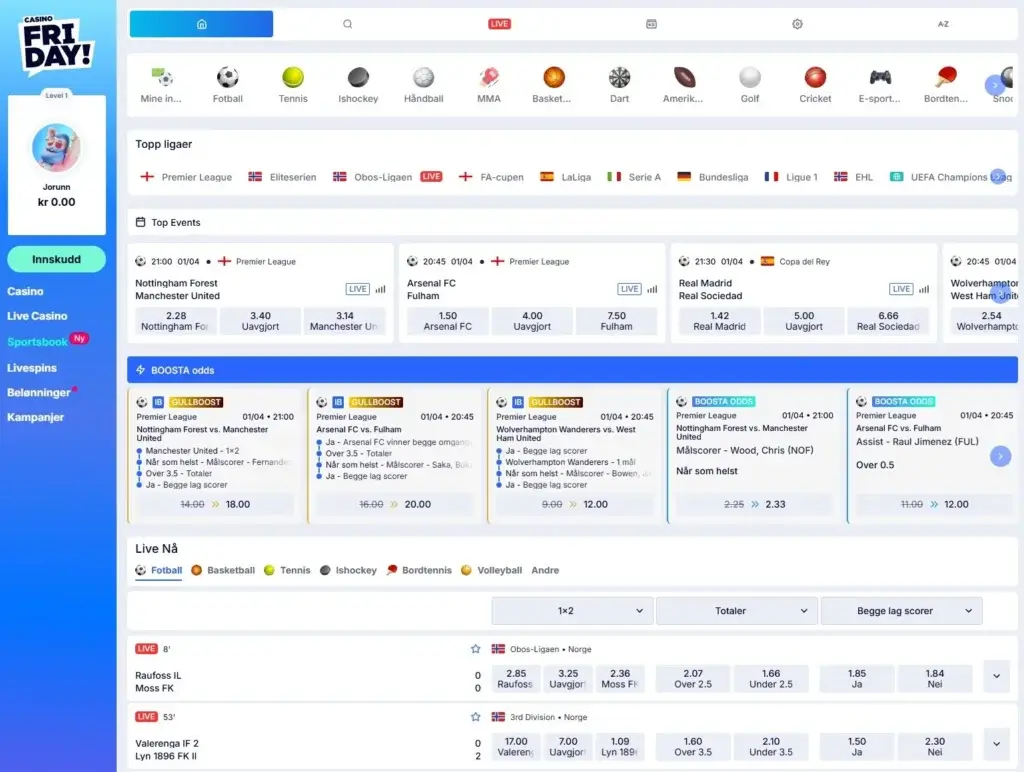Image resolution: width=1024 pixels, height=772 pixels.
Task: Open Sportsbook in the sidebar
Action: click(37, 342)
